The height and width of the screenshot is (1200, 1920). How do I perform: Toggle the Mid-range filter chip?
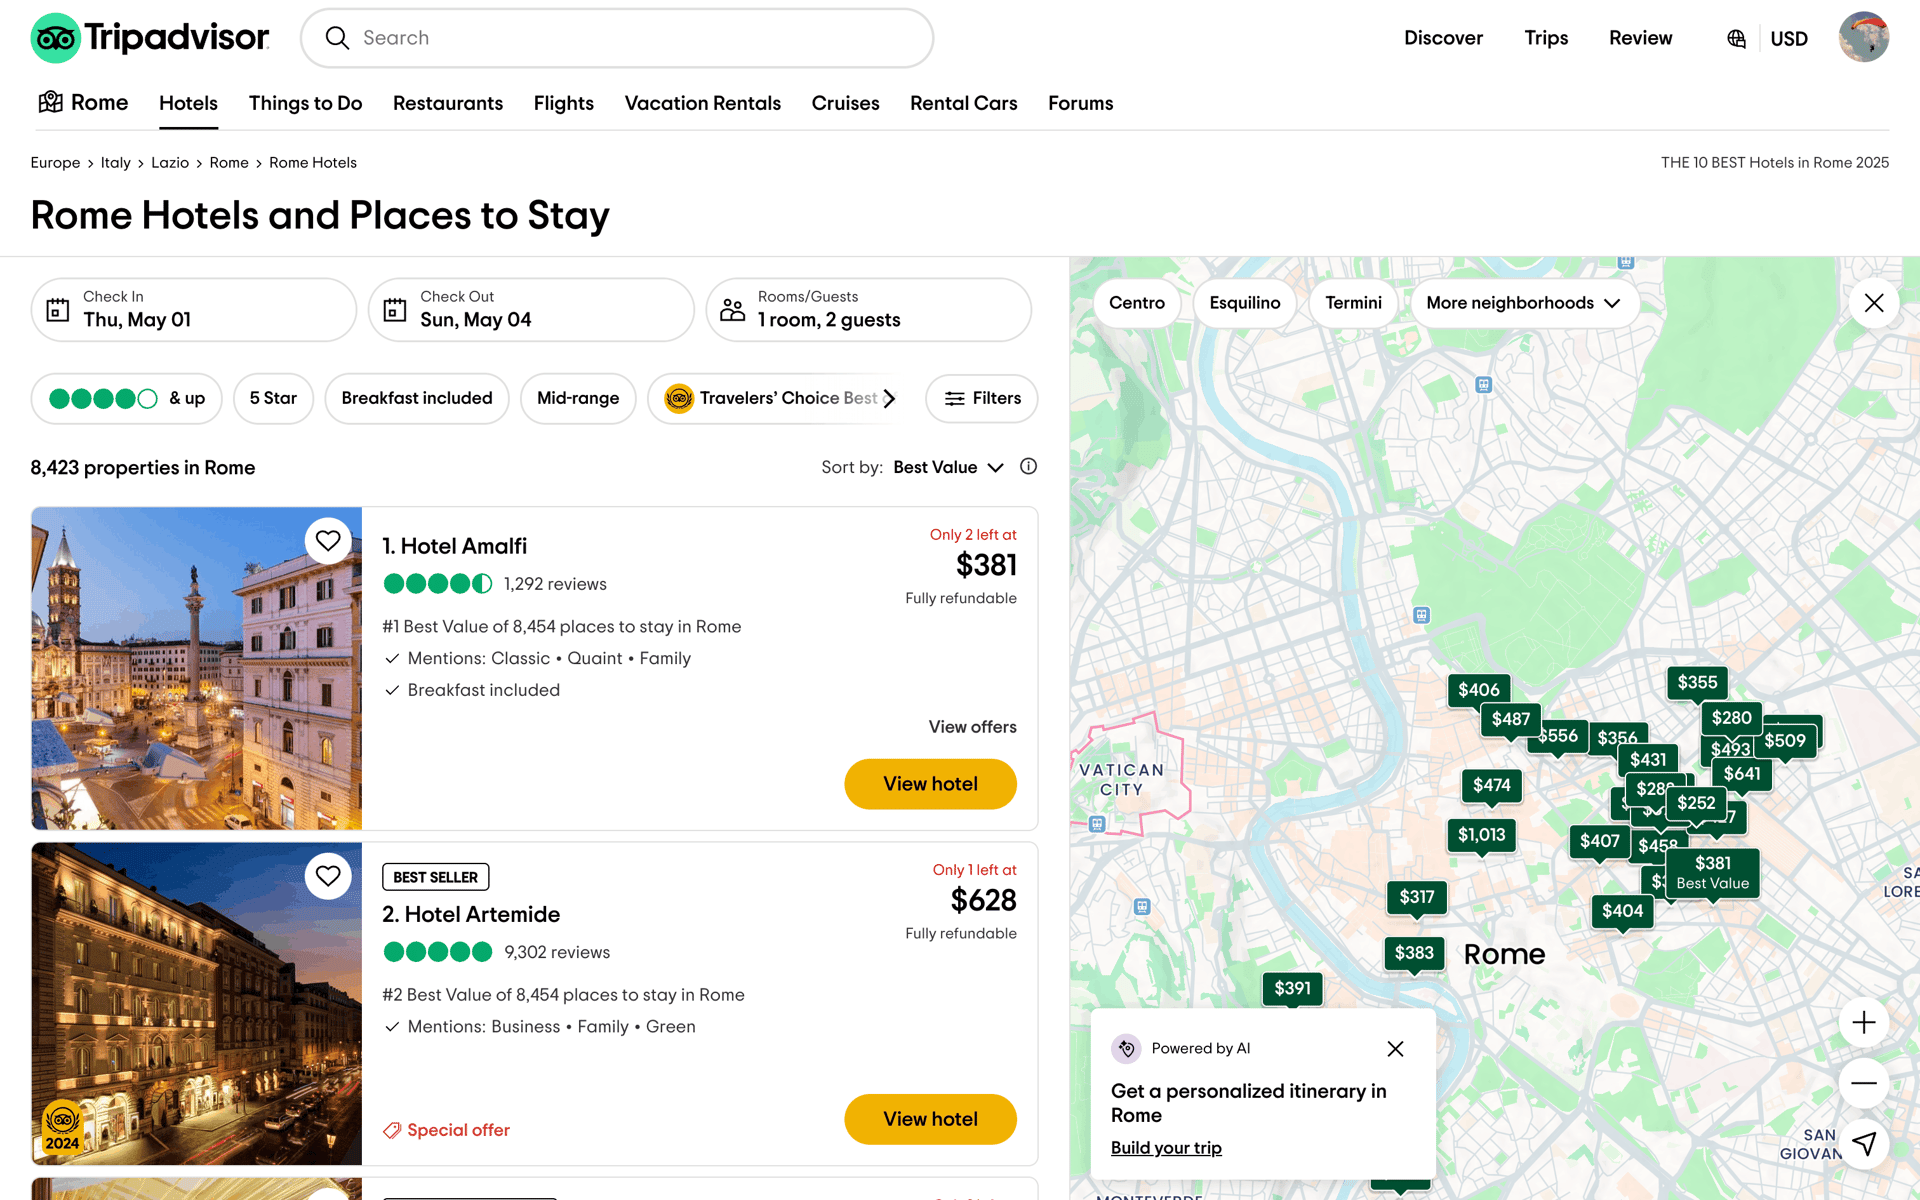[x=578, y=399]
